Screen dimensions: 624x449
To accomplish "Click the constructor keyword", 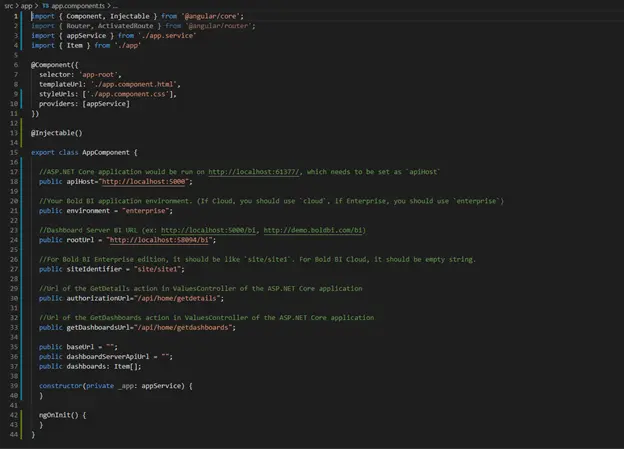I will (60, 386).
